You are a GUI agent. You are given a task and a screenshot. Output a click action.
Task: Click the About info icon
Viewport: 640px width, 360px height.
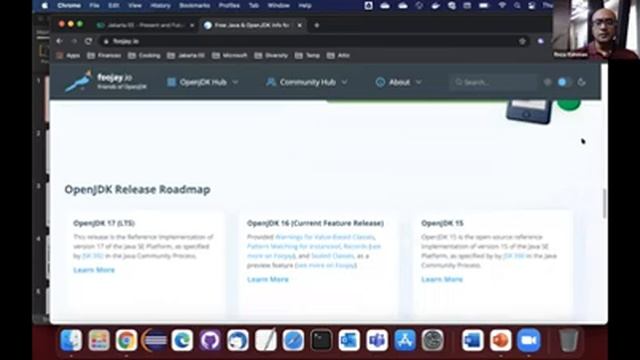tap(380, 82)
